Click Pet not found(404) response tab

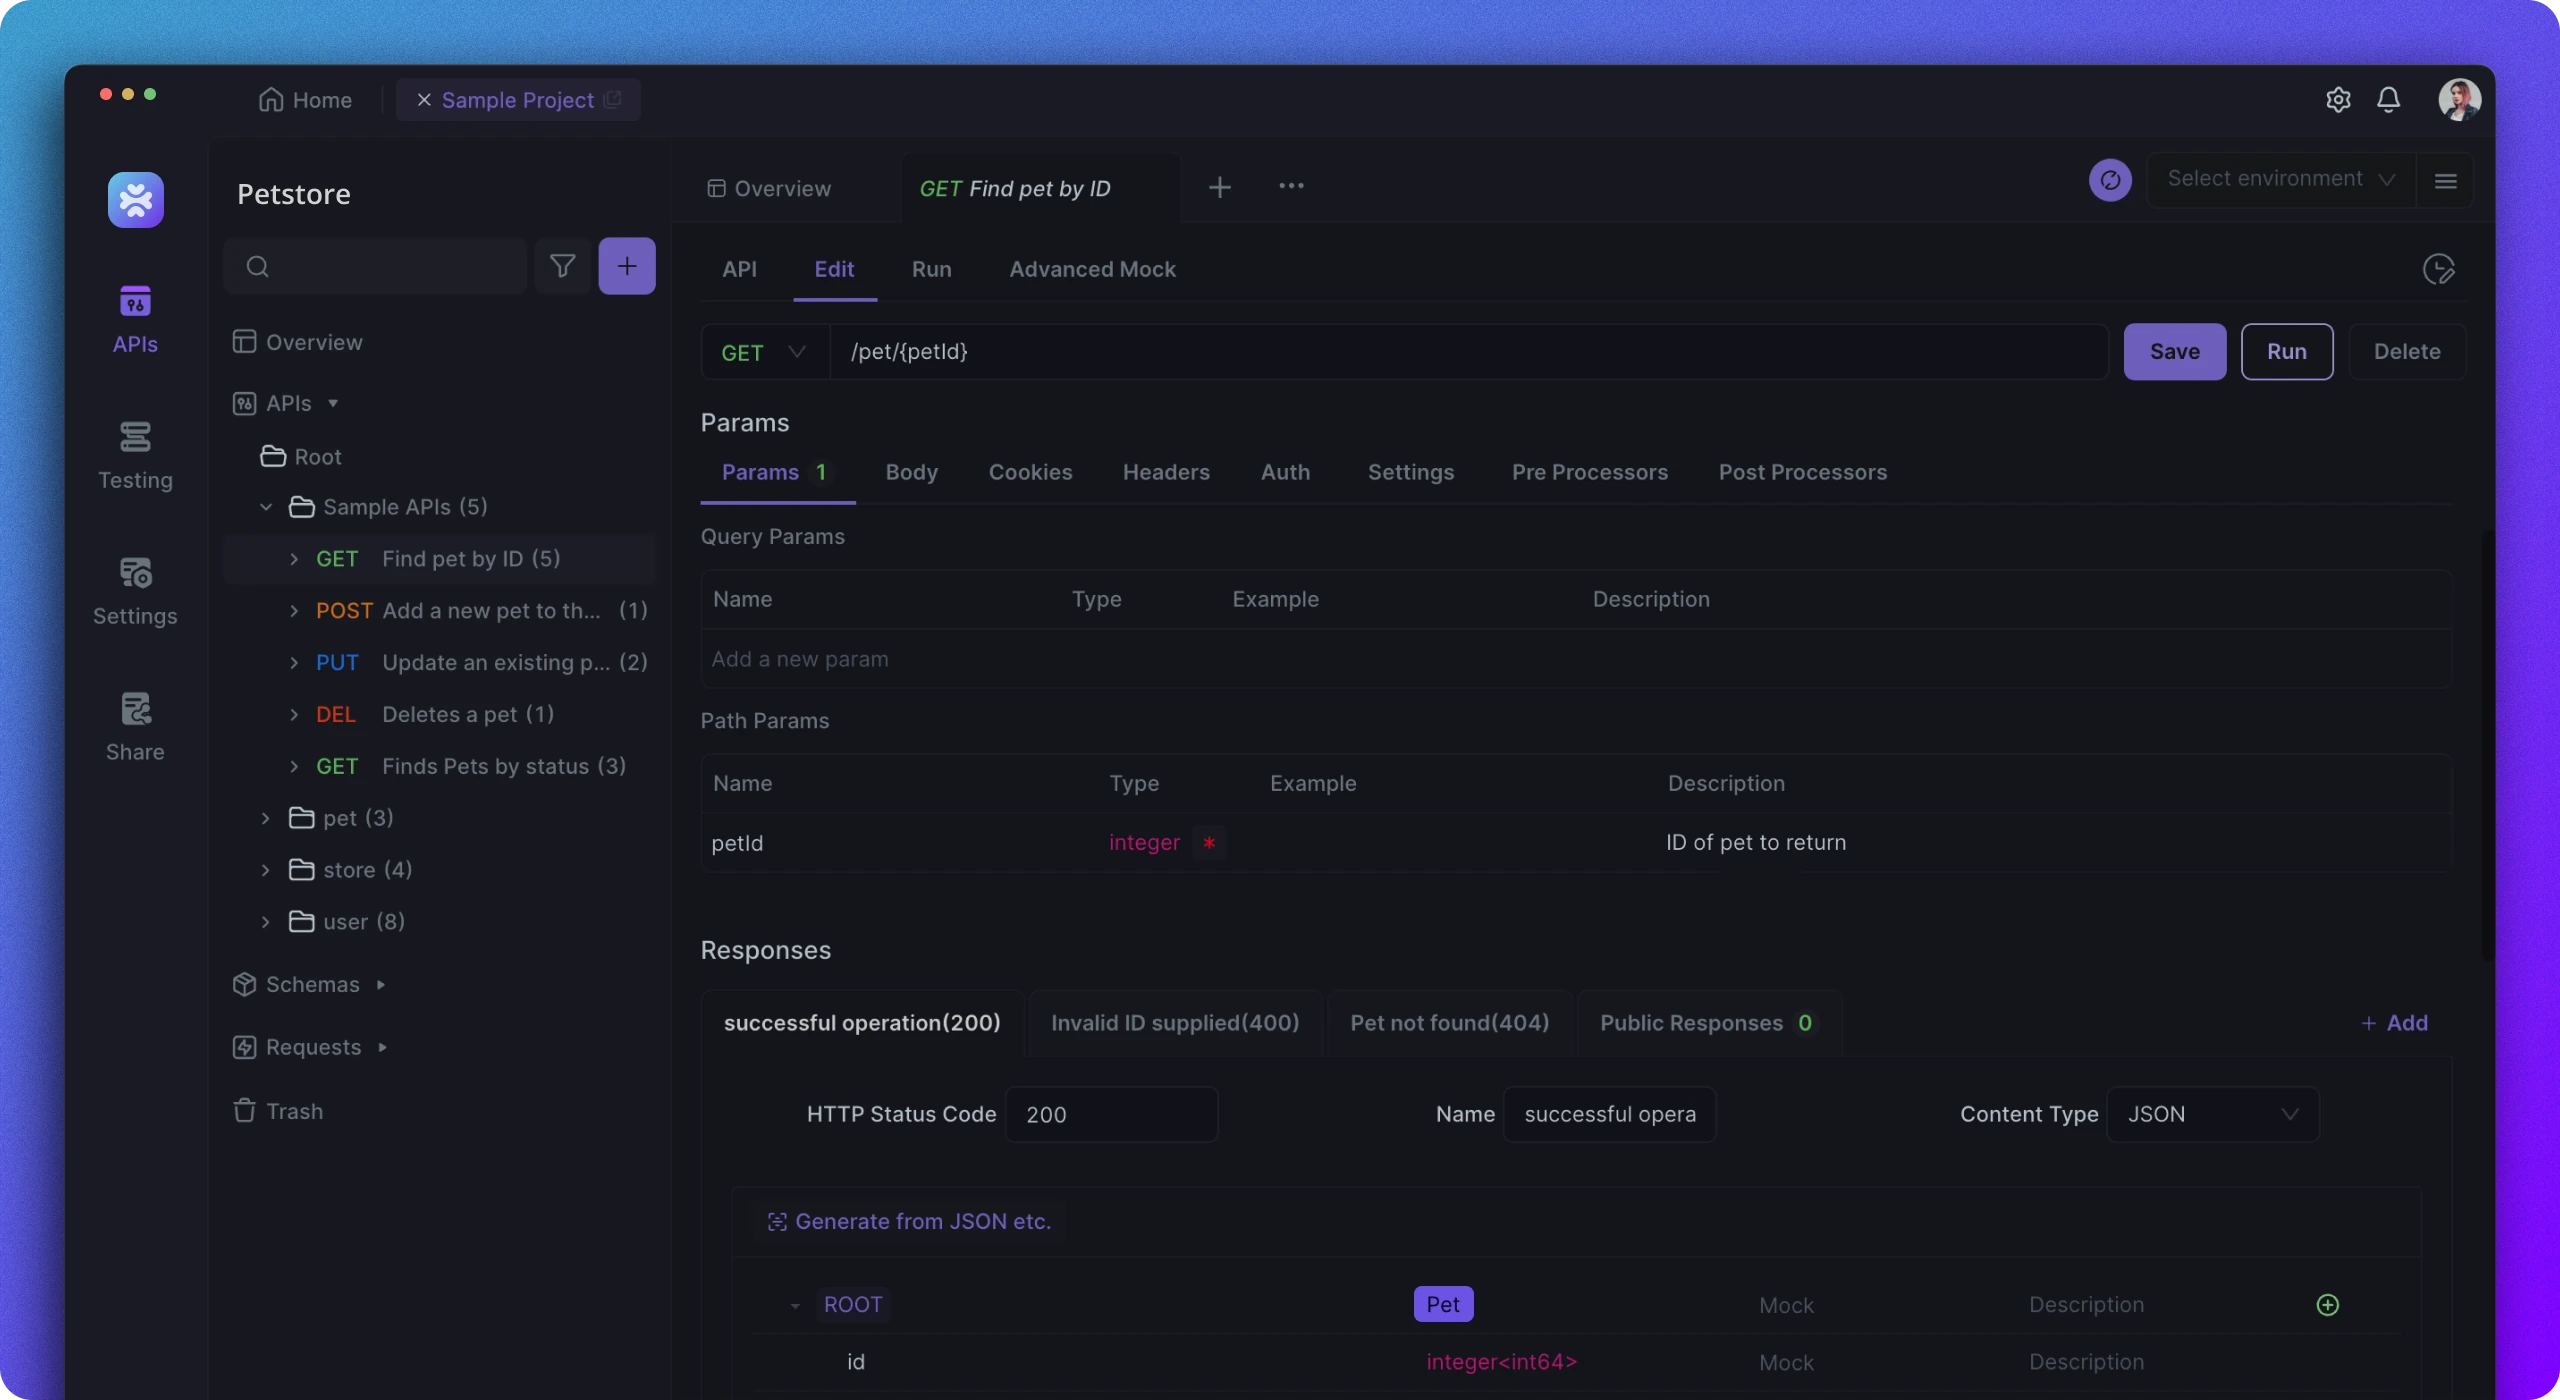[1448, 1022]
